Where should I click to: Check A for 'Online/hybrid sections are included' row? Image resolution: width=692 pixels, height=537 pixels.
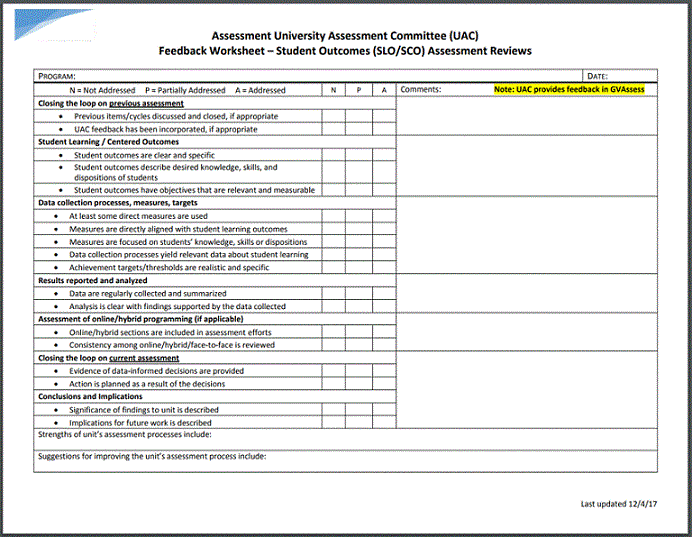tap(384, 332)
